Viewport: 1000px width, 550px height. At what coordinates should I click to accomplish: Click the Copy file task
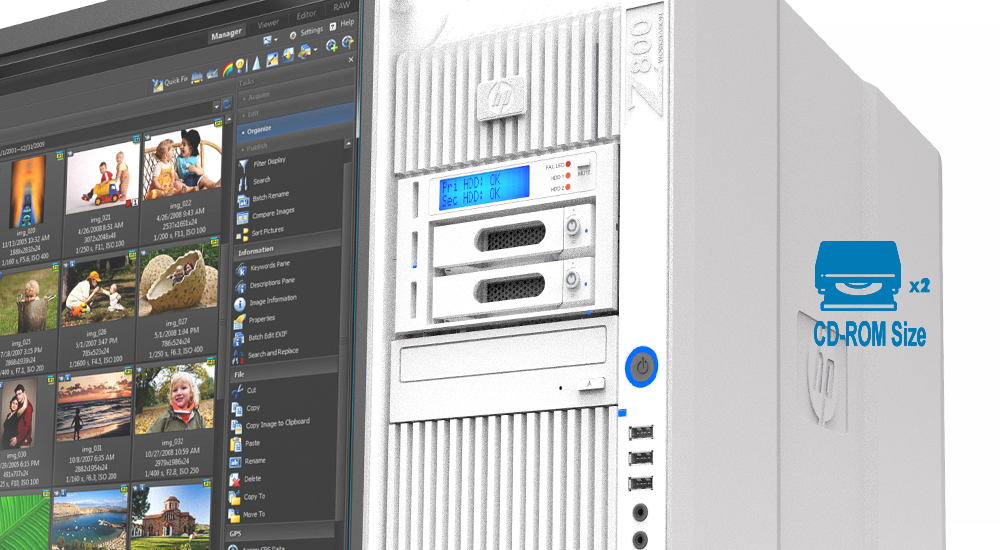coord(253,408)
